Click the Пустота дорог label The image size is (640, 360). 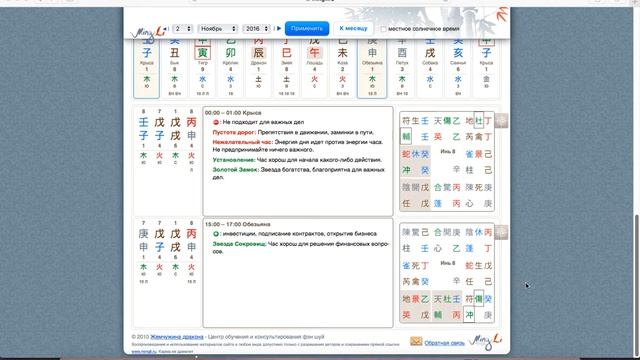point(234,132)
